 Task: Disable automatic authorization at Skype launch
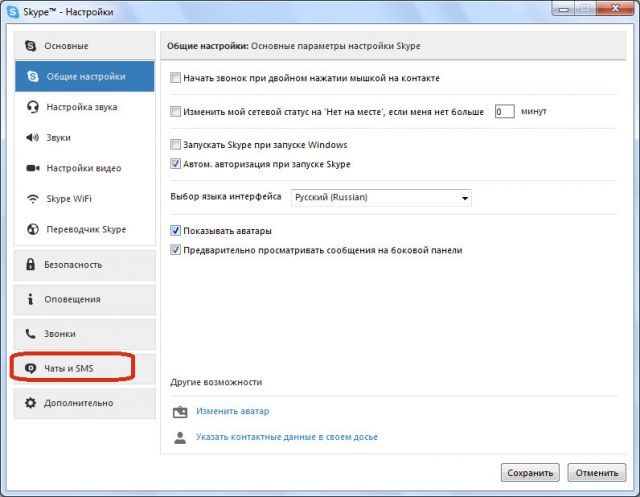coord(175,164)
